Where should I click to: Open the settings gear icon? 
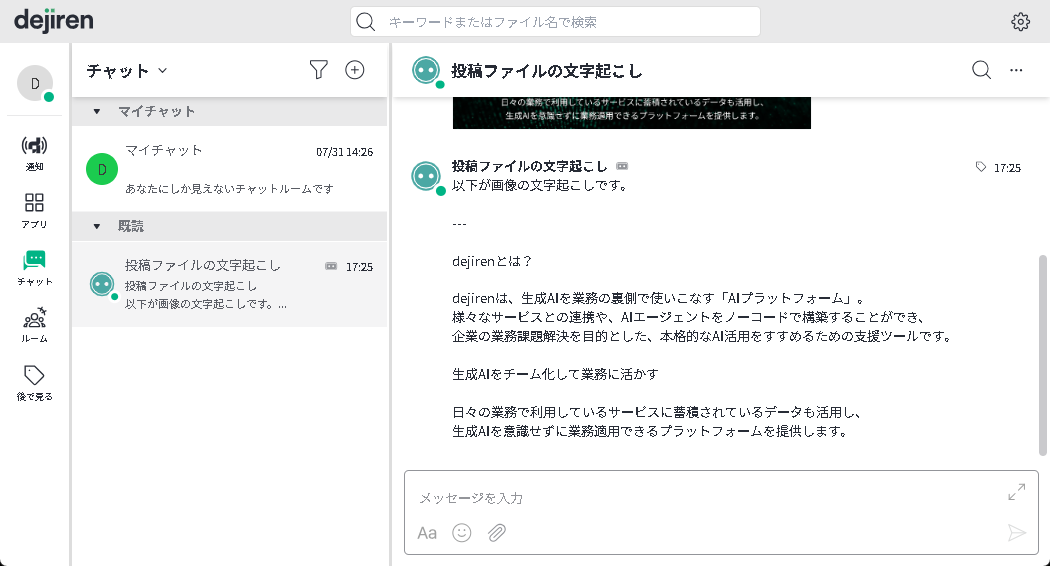point(1020,22)
